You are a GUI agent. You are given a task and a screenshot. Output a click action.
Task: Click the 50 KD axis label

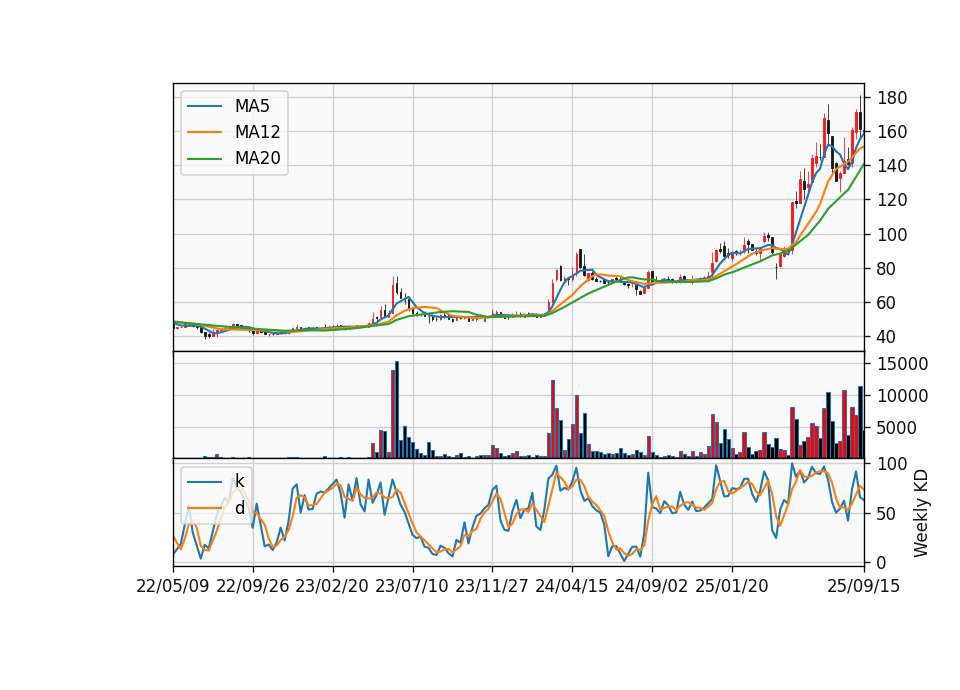click(x=887, y=514)
